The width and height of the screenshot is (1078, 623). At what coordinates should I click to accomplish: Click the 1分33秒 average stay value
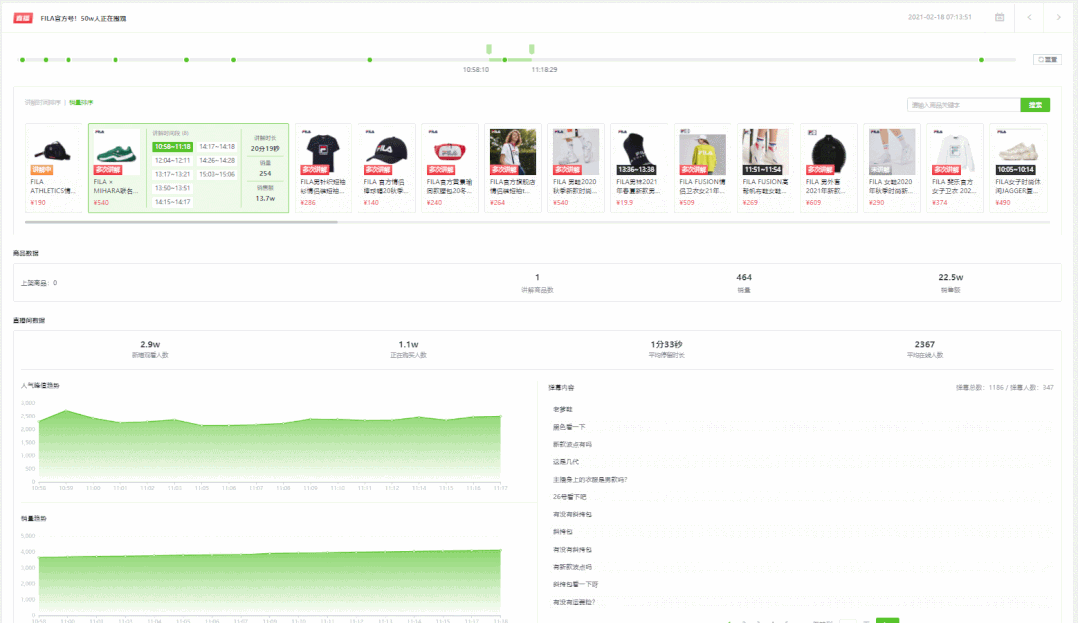(666, 344)
